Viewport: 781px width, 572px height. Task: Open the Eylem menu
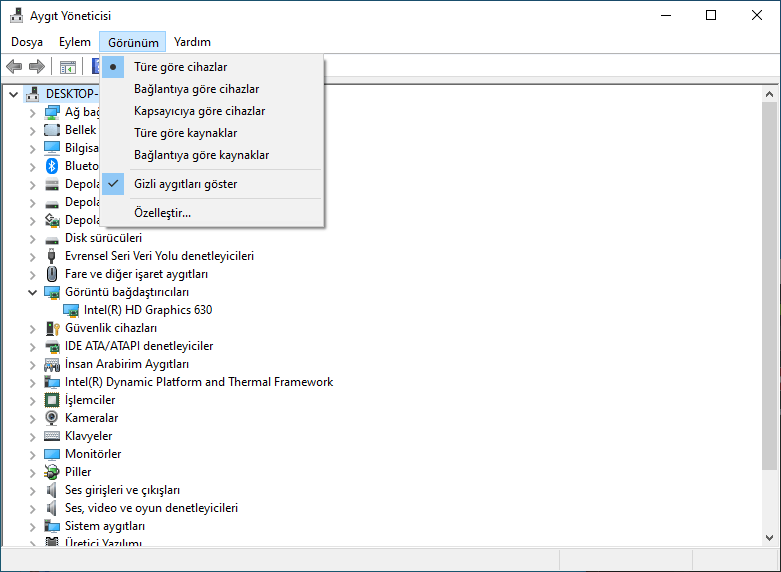pos(75,42)
